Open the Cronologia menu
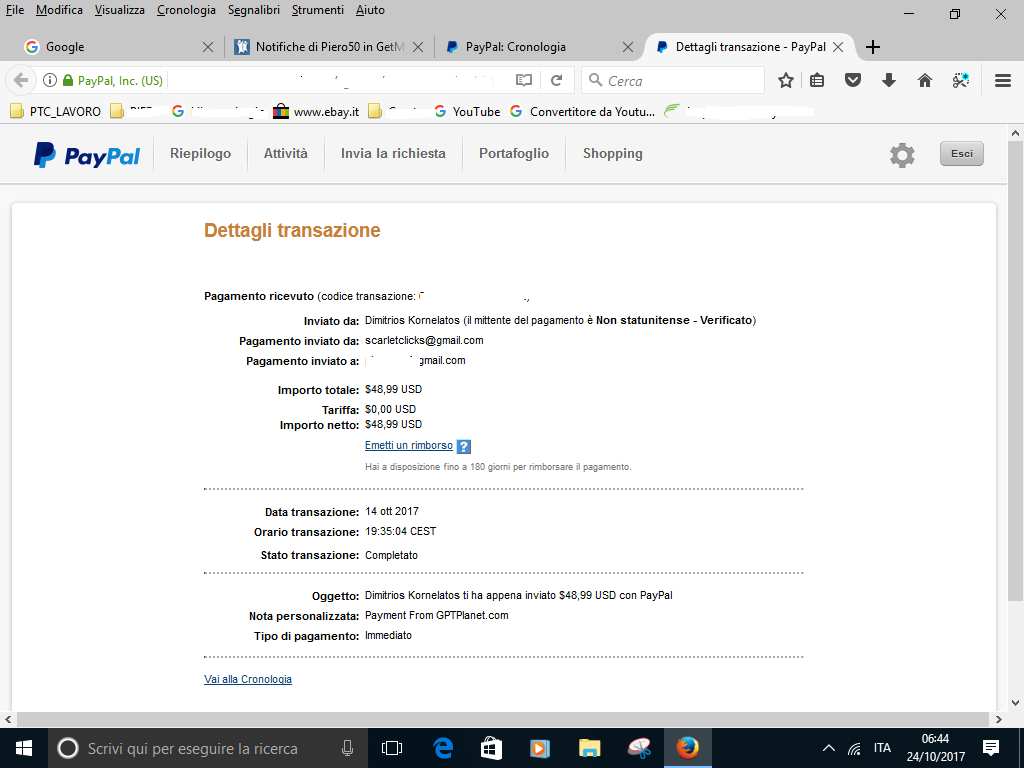Viewport: 1024px width, 768px height. 186,10
